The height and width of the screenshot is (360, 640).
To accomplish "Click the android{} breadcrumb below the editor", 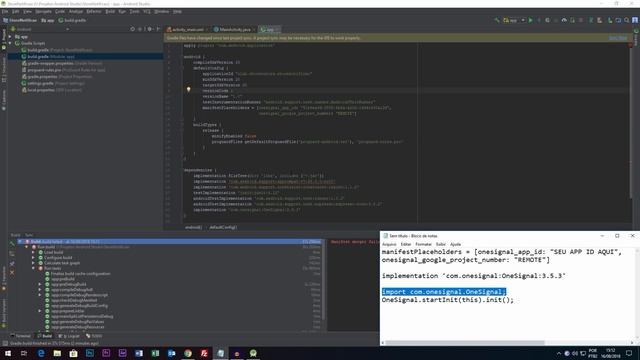I will pyautogui.click(x=193, y=227).
